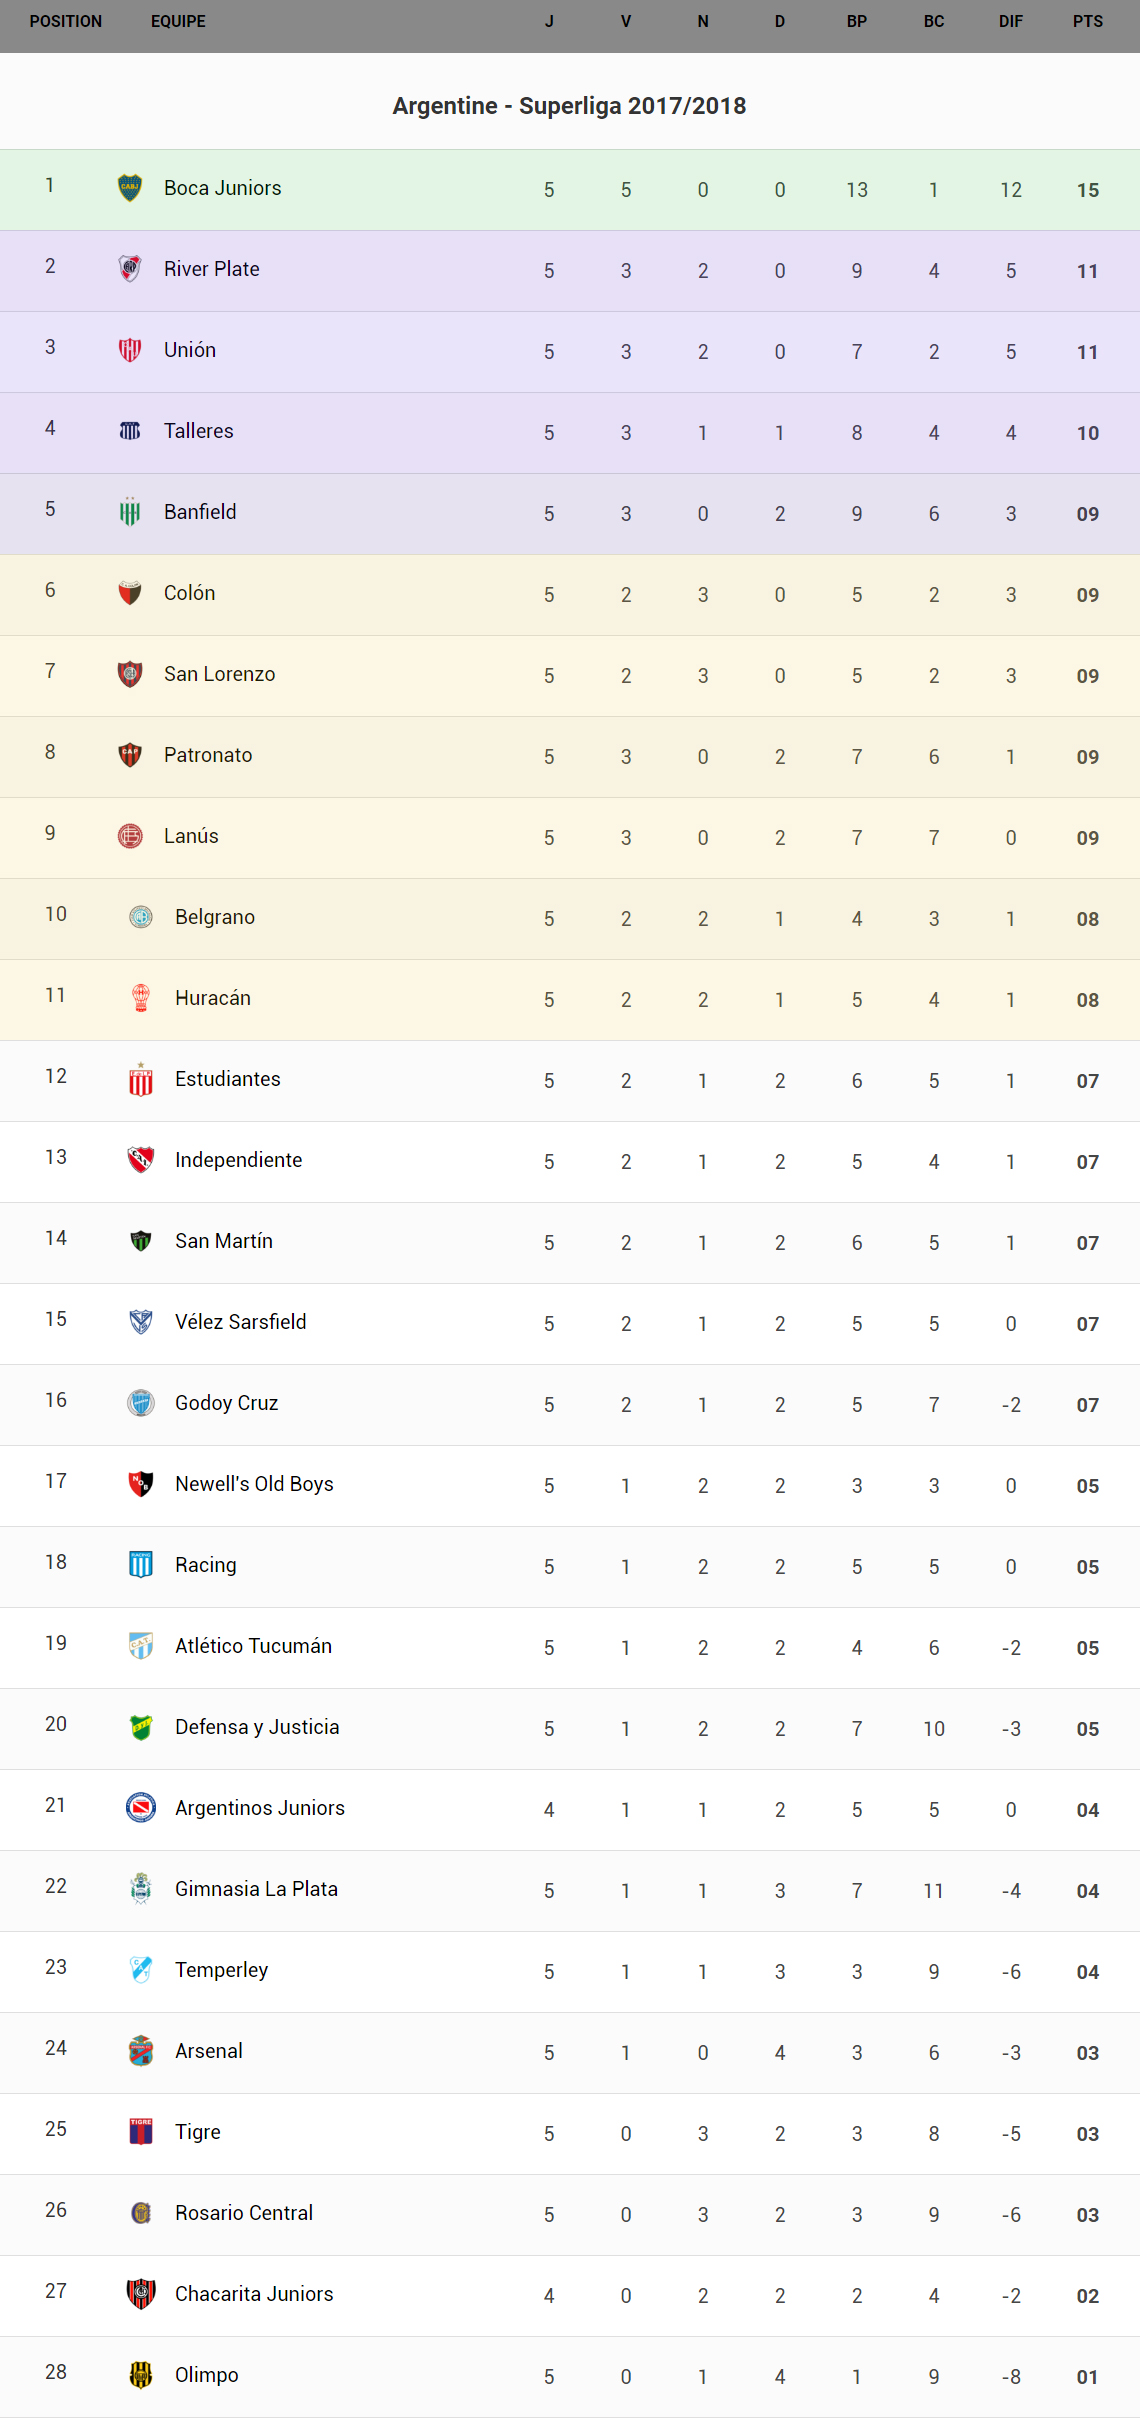The image size is (1140, 2421).
Task: Click the Argentinos Juniors round crest
Action: [x=141, y=1807]
